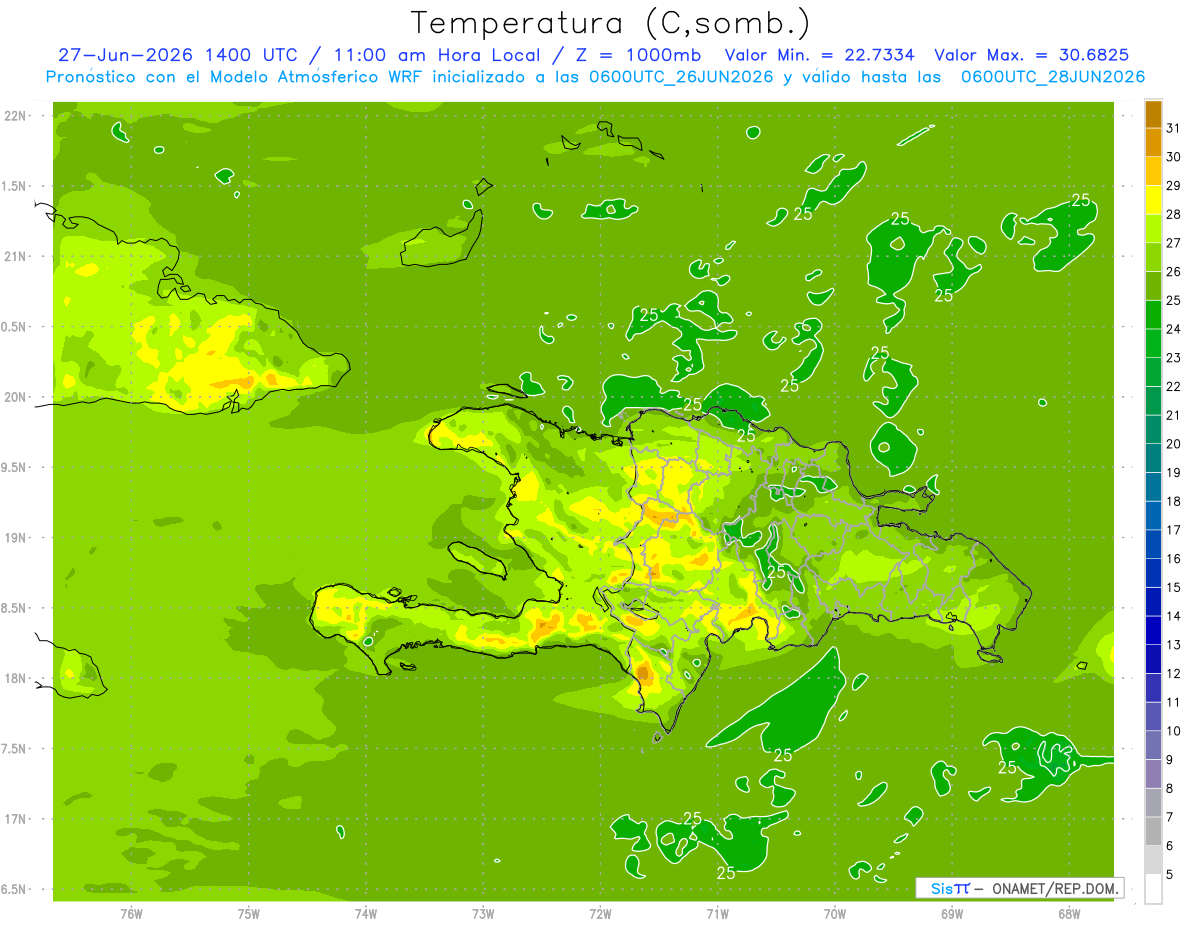
Task: Click the '68W' longitude axis label
Action: [1069, 914]
